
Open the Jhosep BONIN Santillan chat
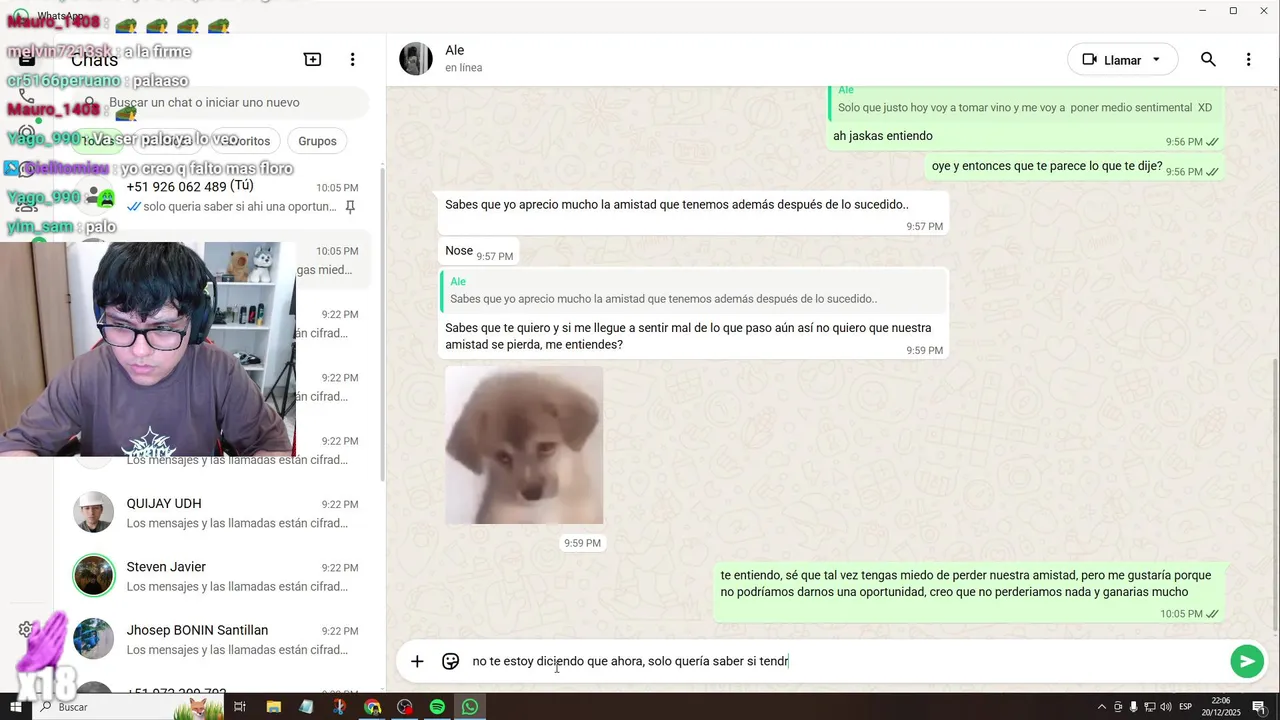pos(219,640)
